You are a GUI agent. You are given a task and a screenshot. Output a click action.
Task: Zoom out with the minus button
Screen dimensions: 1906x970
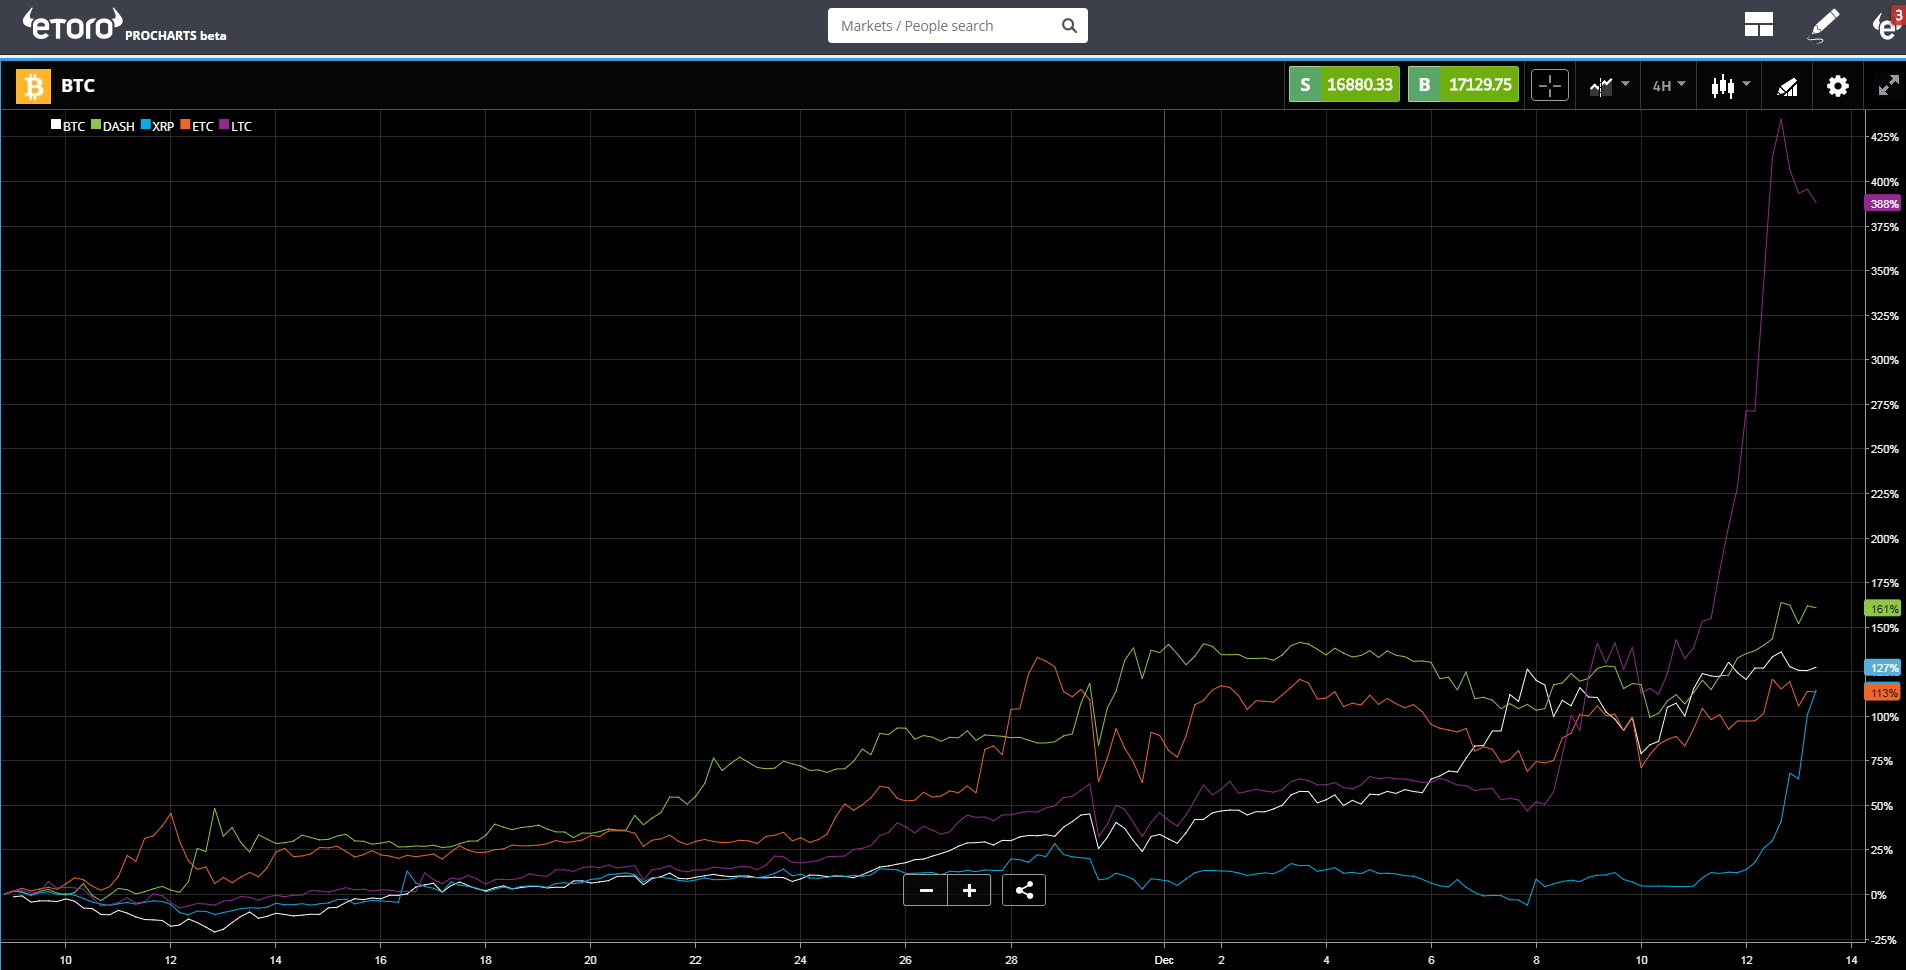coord(926,890)
